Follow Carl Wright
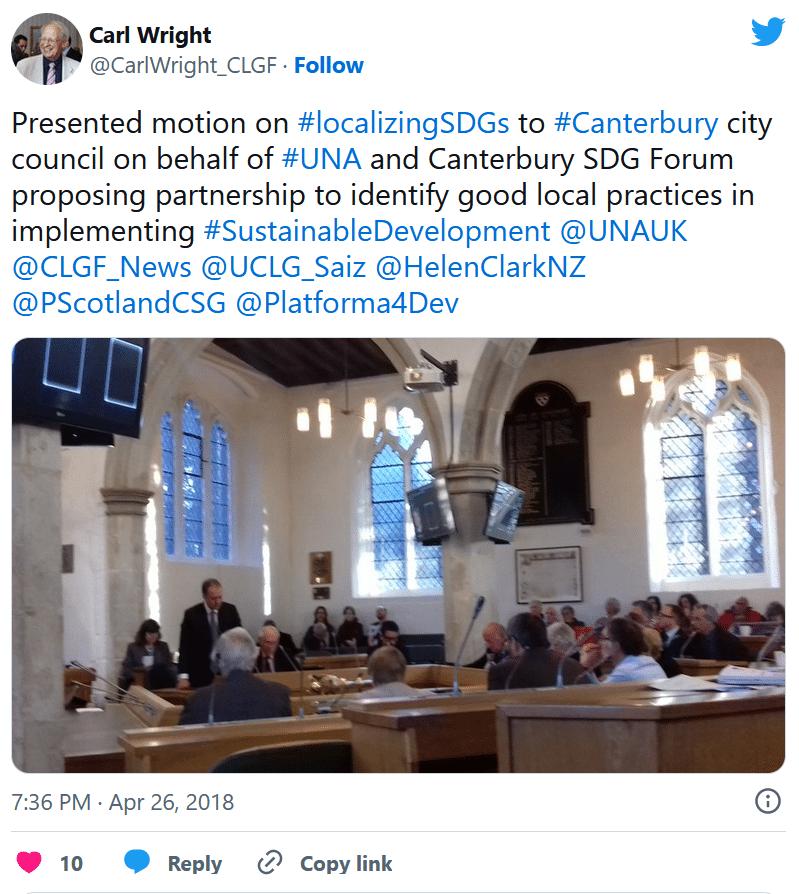This screenshot has width=799, height=894. [x=328, y=66]
